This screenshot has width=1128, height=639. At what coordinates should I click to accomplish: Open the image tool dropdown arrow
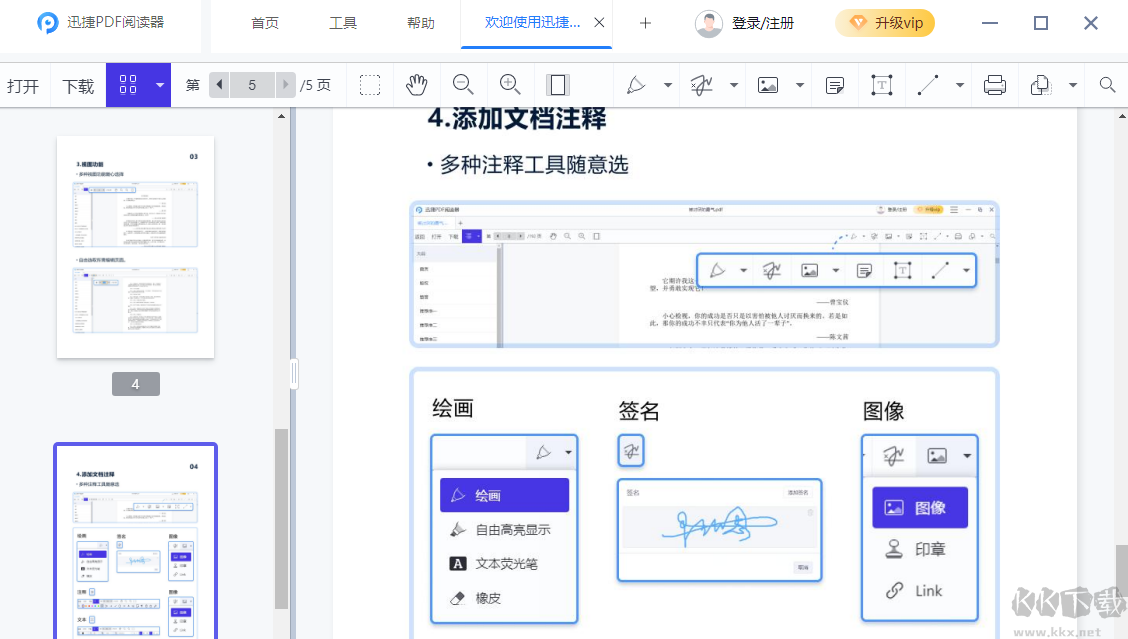(x=797, y=85)
